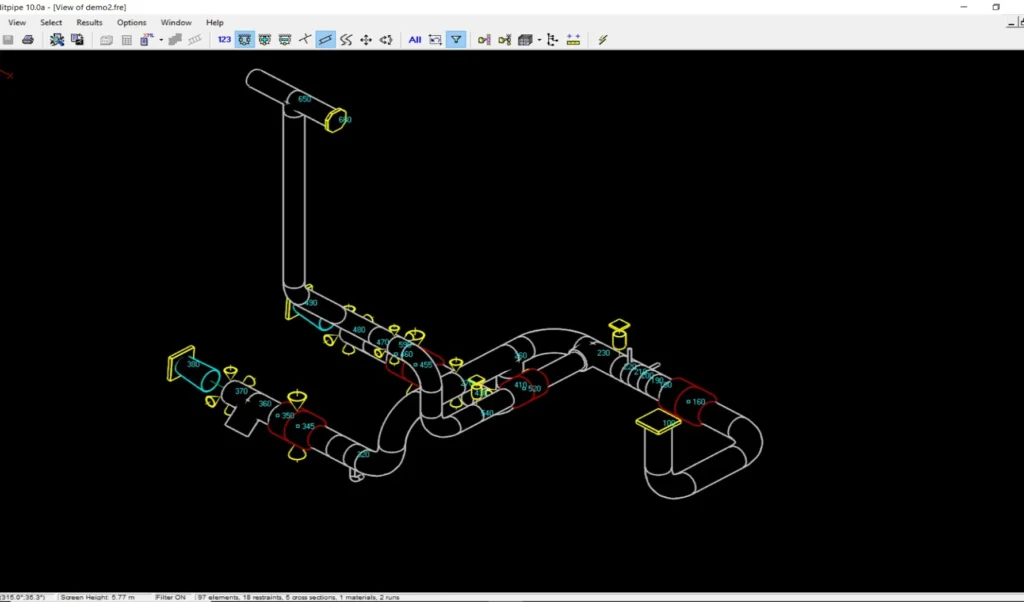Open the print icon
1024x602 pixels.
tap(29, 39)
